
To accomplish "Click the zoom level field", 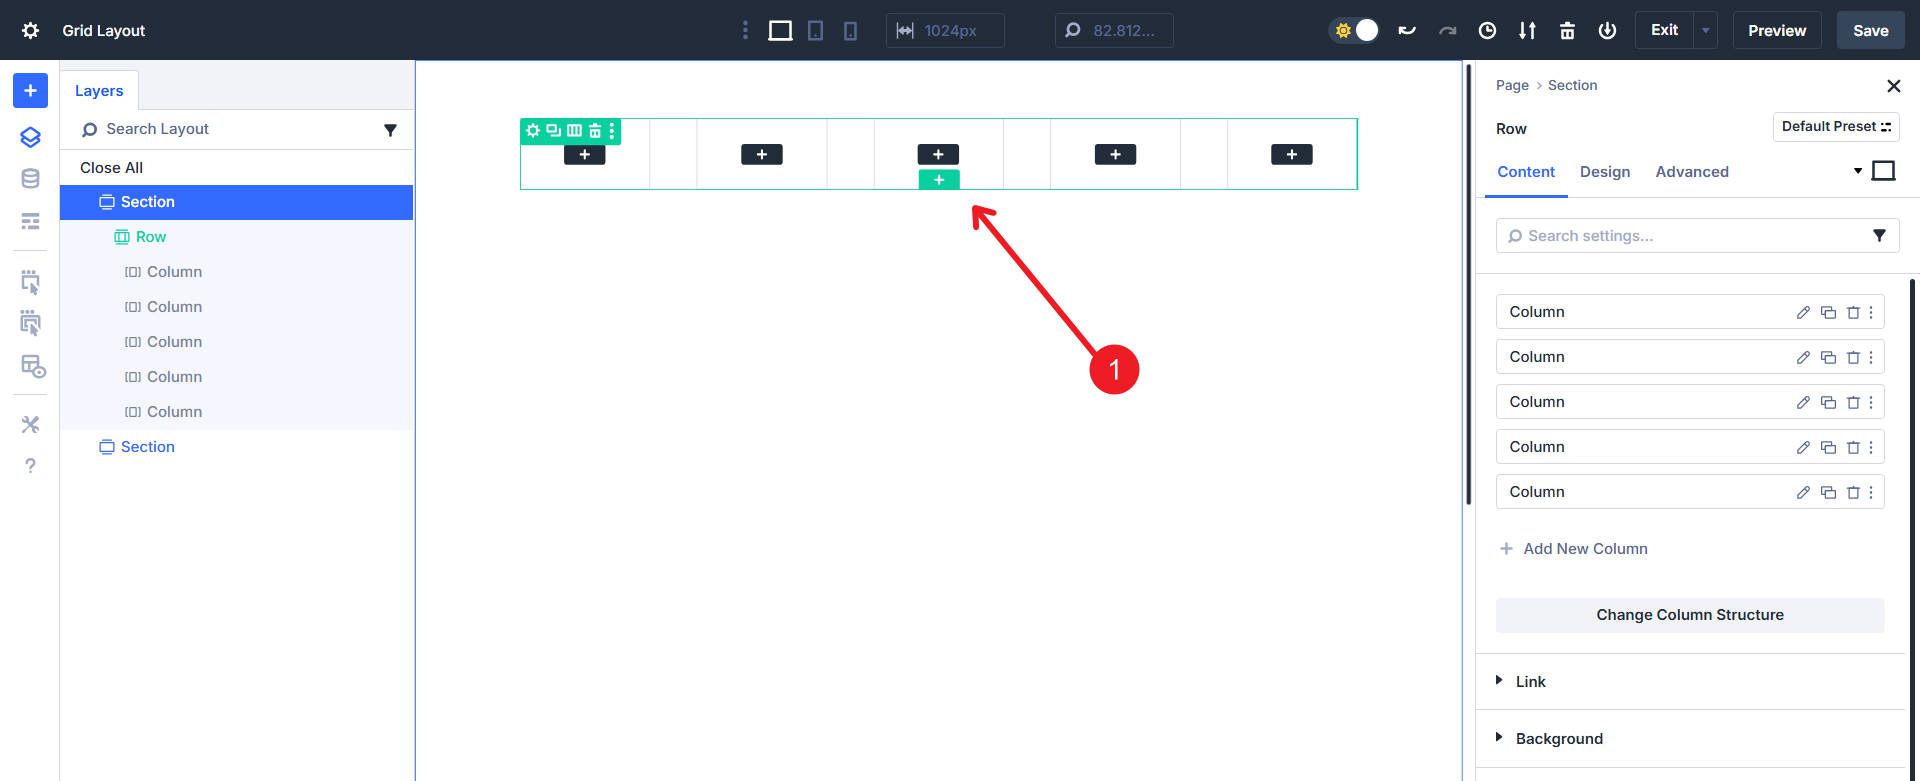I will [x=1114, y=30].
